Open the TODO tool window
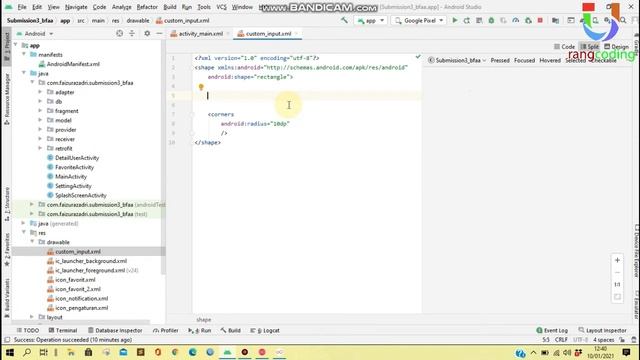The image size is (640, 360). coord(28,330)
